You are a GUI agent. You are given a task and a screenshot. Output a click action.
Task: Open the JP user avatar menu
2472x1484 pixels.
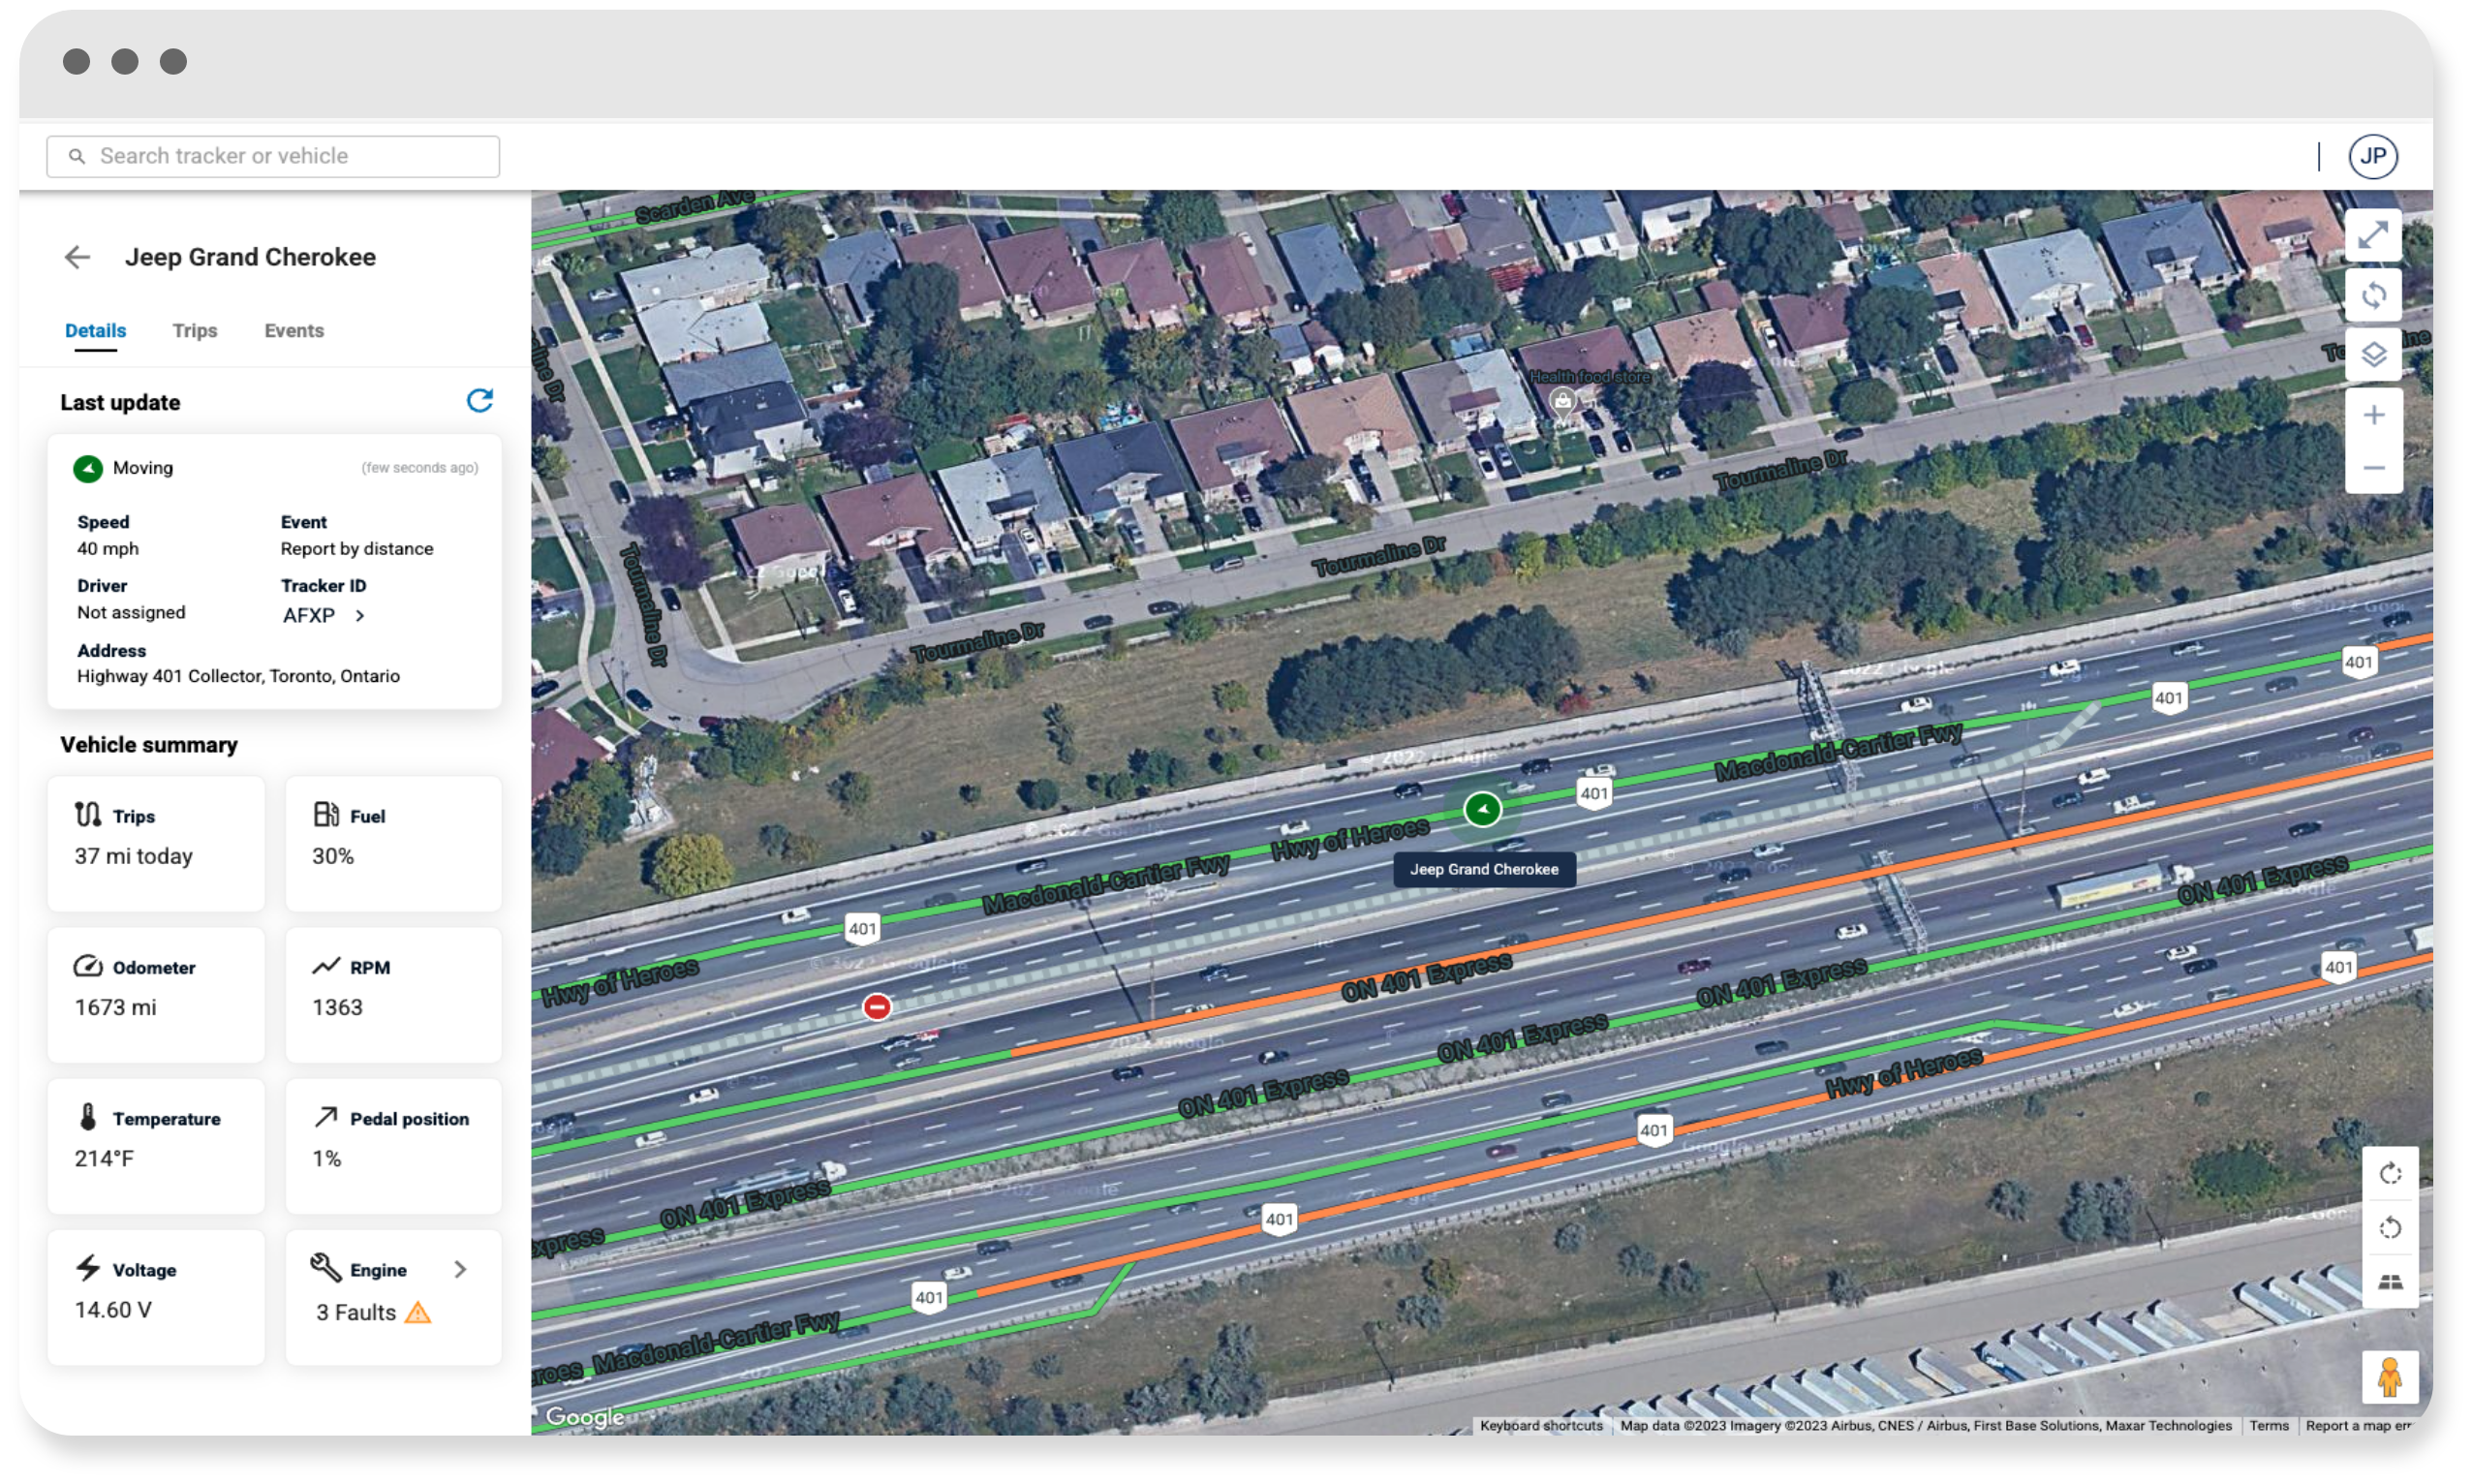(x=2372, y=156)
